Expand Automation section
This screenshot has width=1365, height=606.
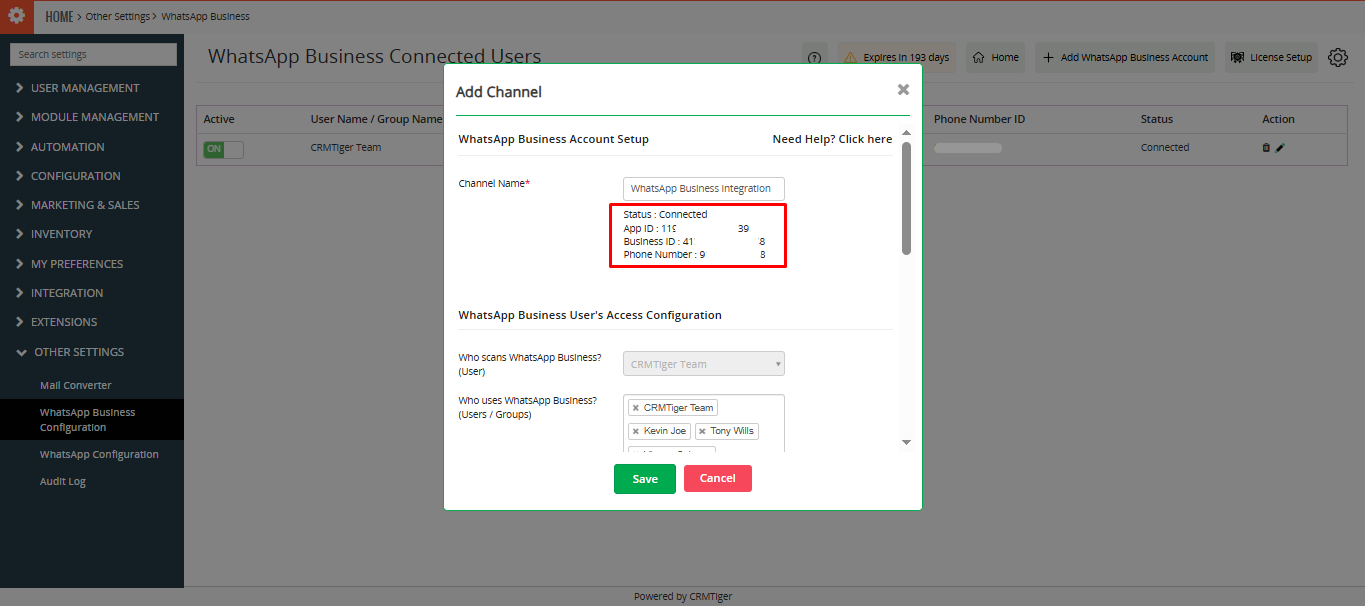[x=67, y=147]
